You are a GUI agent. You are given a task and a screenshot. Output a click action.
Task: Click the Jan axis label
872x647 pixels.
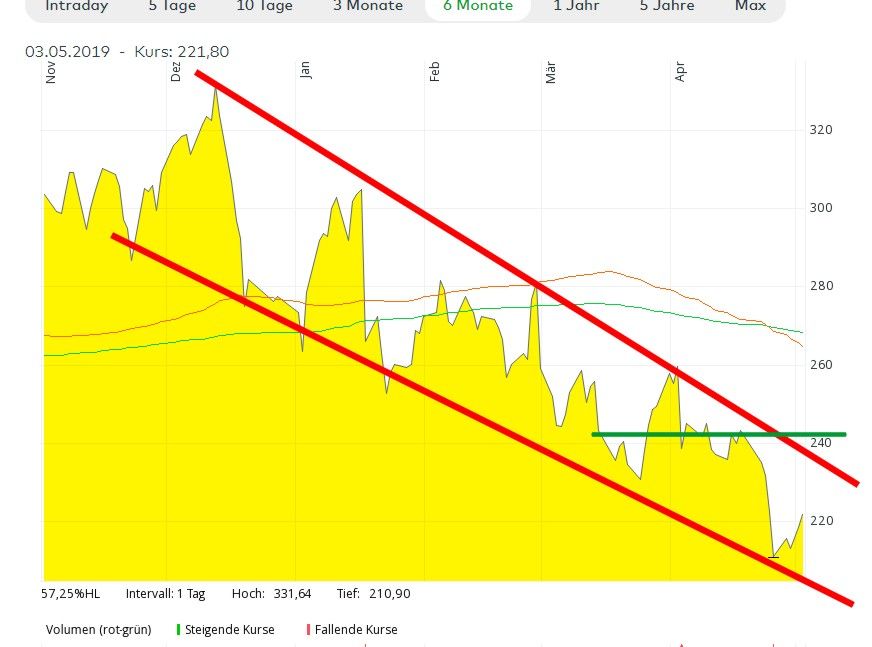[305, 70]
